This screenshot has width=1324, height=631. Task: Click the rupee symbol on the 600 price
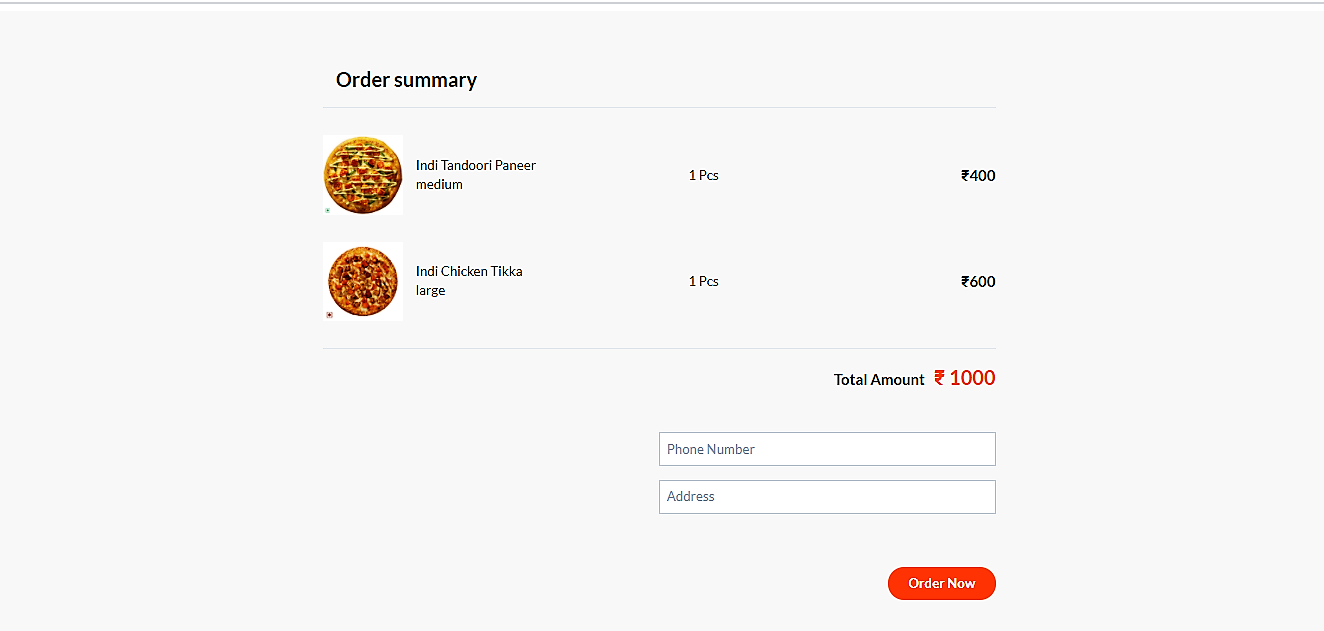click(963, 281)
